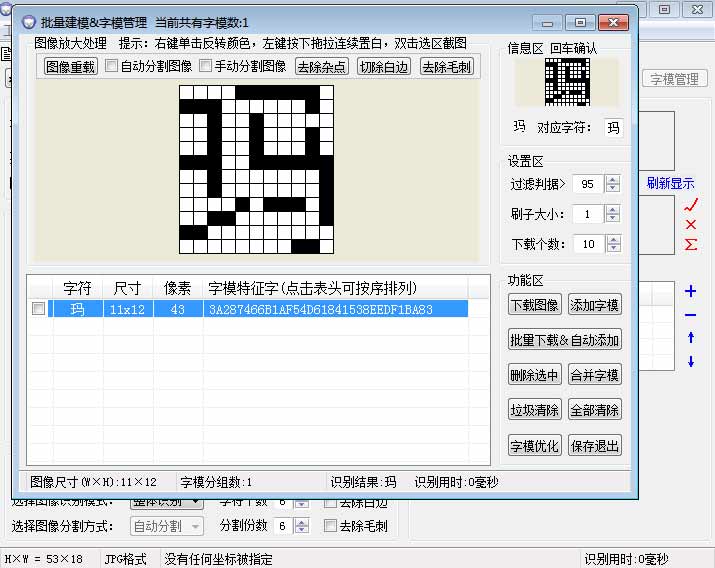Click the red checkmark icon
The image size is (715, 568).
pyautogui.click(x=690, y=205)
